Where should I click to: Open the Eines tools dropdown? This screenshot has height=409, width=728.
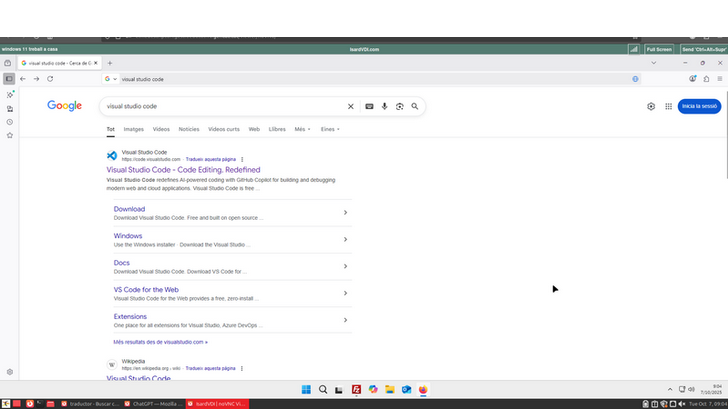point(330,129)
